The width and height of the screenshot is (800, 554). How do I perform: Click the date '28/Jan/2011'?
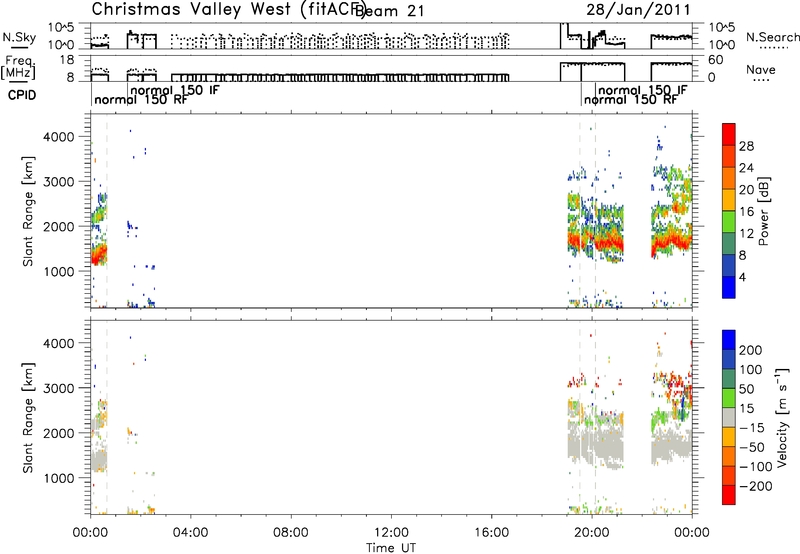(638, 10)
